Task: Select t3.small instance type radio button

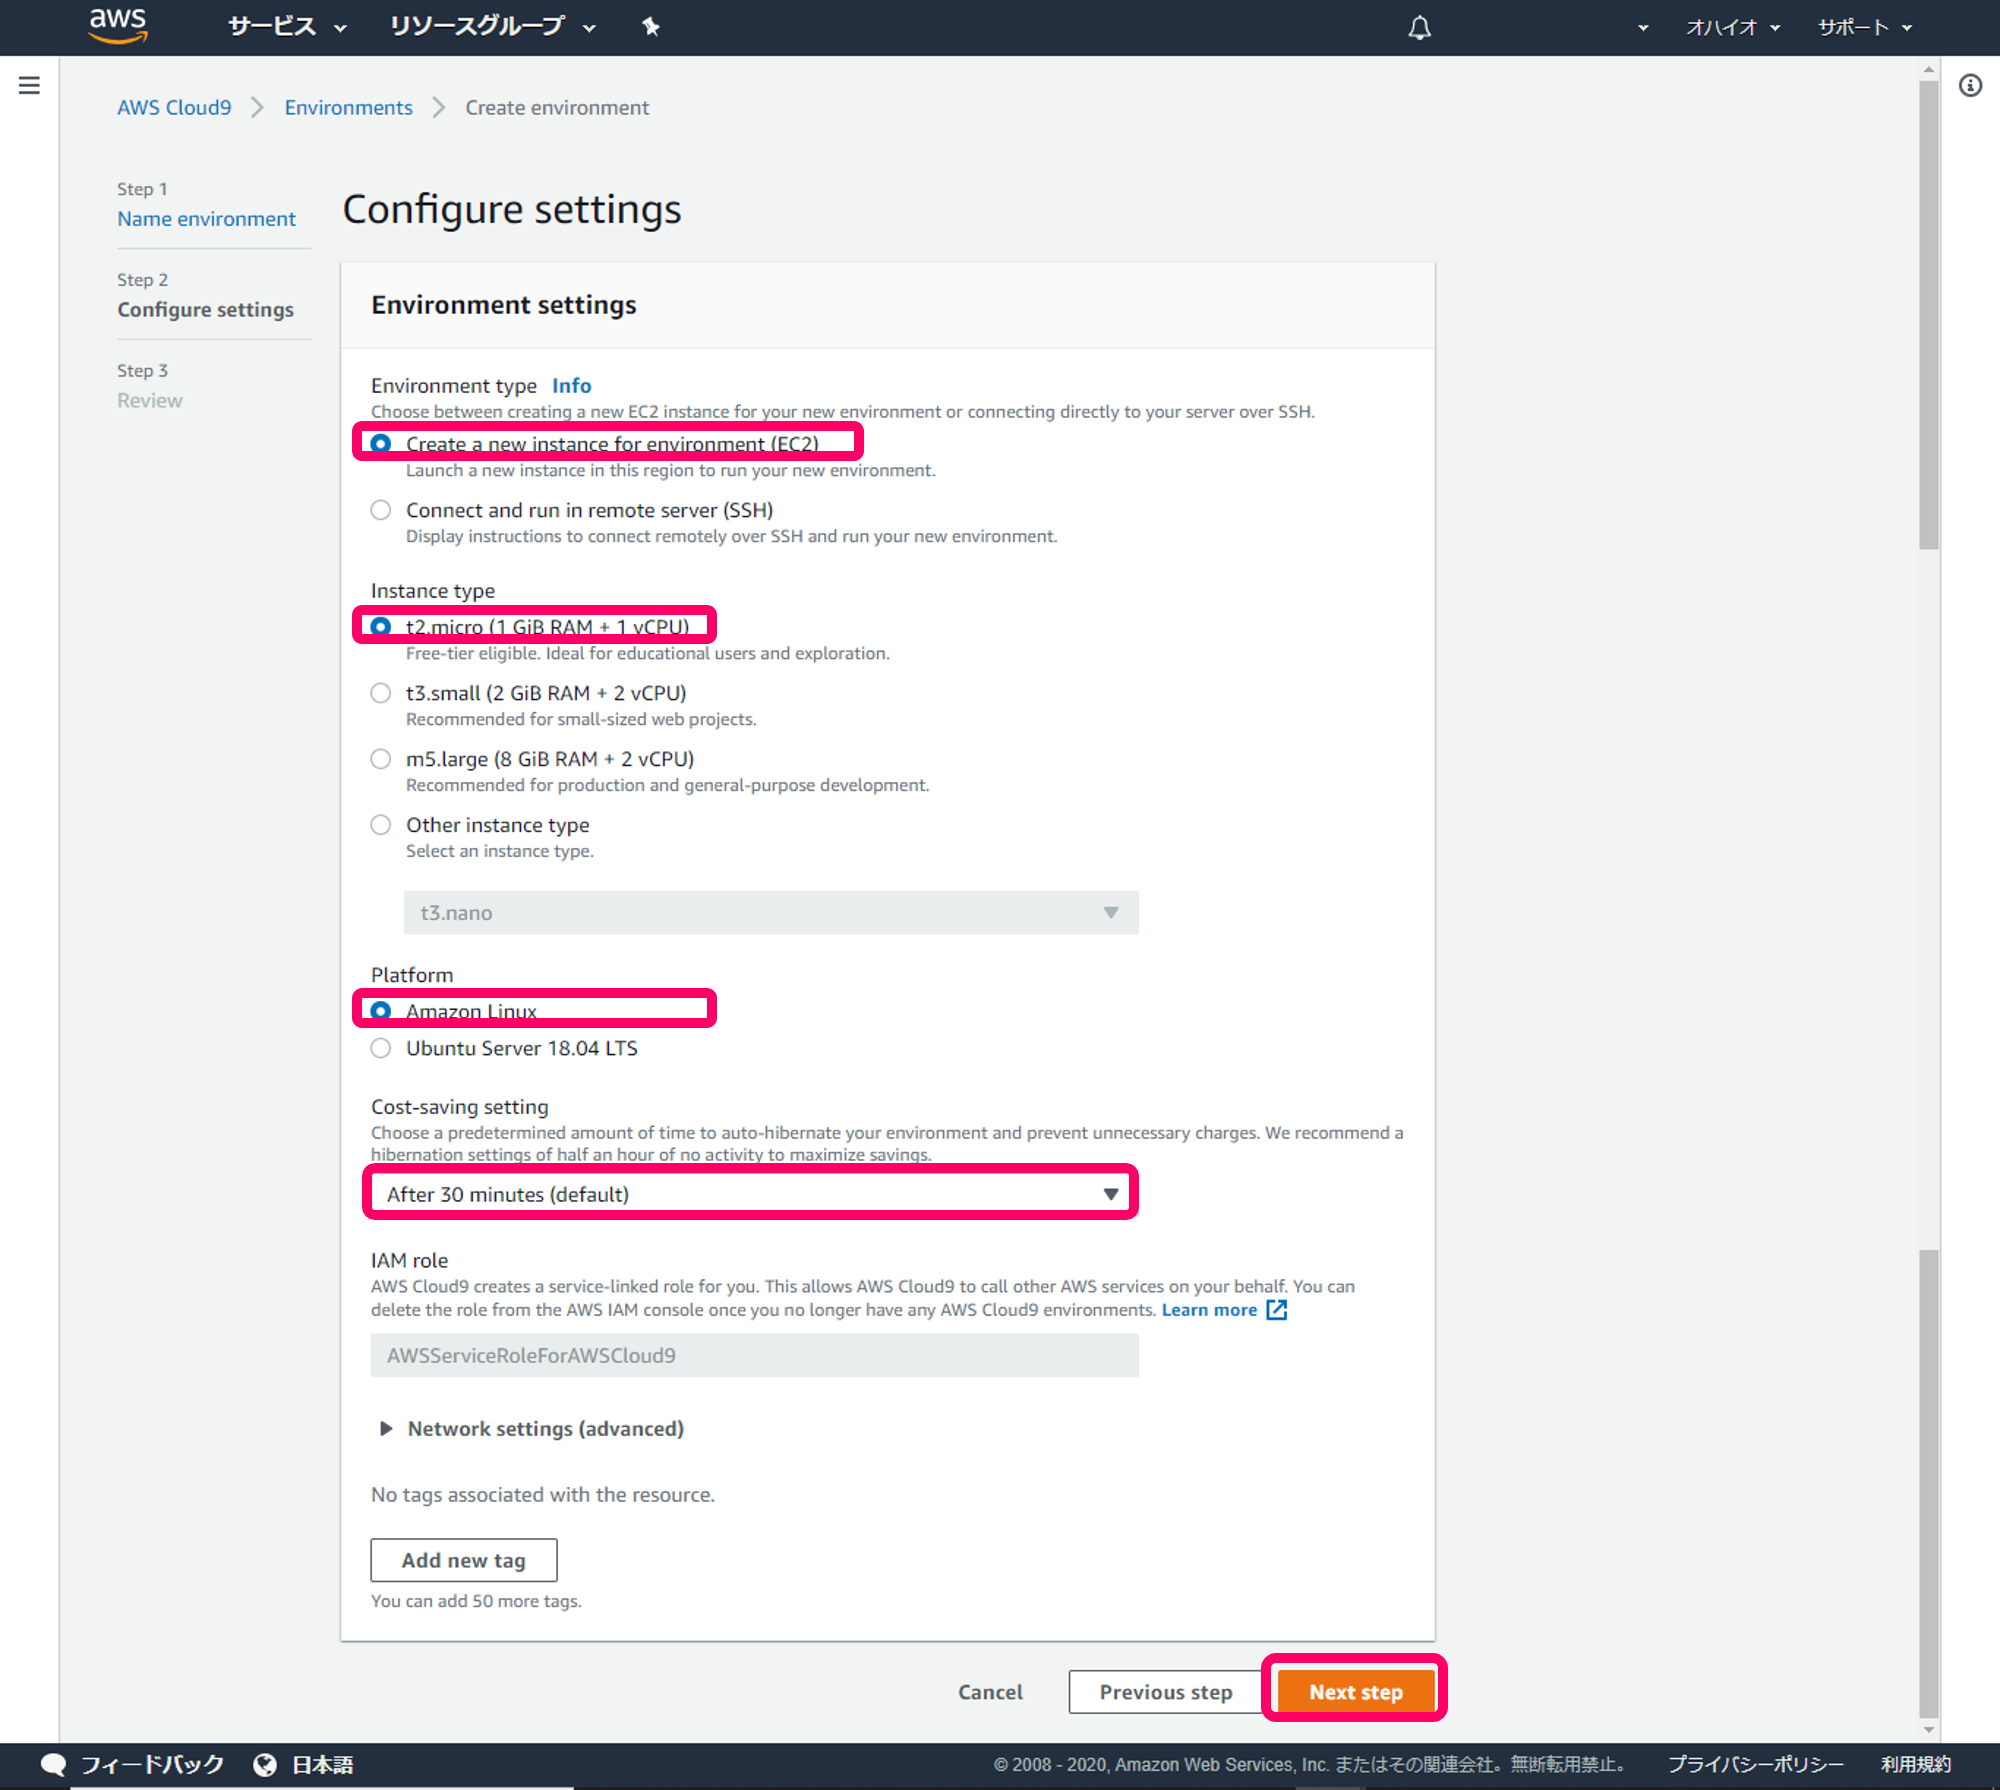Action: 381,693
